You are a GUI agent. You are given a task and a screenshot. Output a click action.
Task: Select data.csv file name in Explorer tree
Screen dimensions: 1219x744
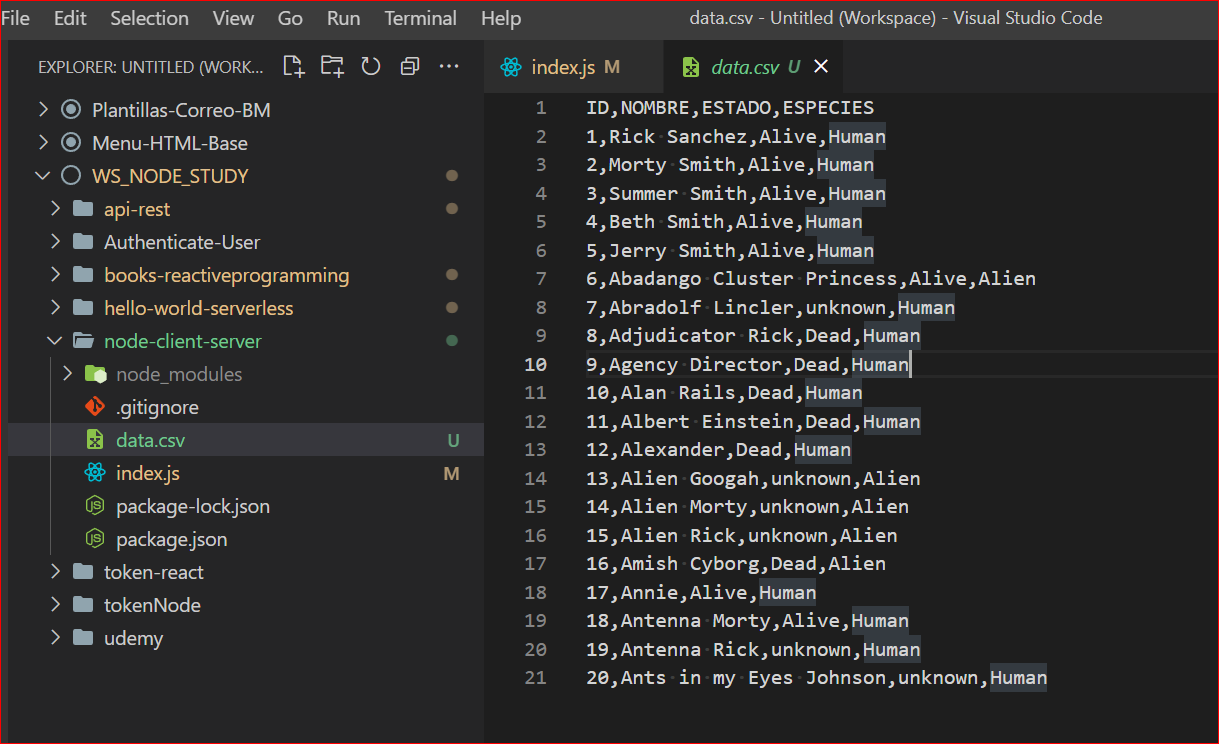point(150,440)
